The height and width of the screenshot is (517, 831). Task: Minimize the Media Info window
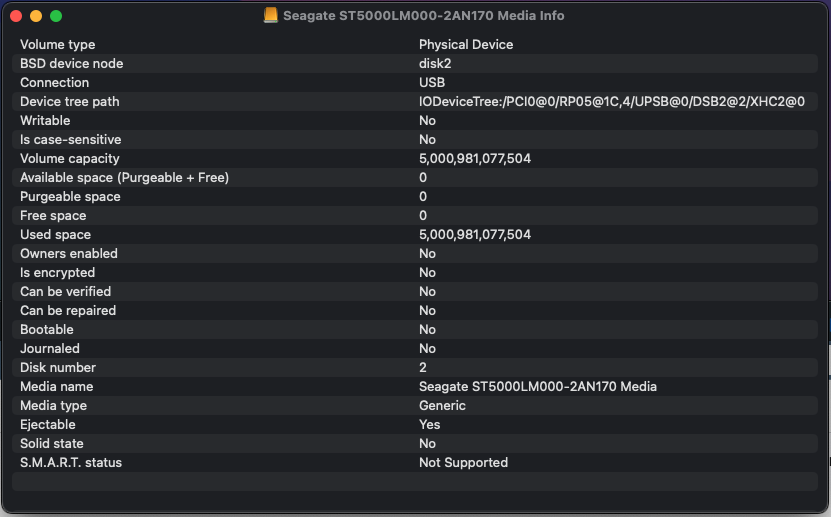(36, 16)
